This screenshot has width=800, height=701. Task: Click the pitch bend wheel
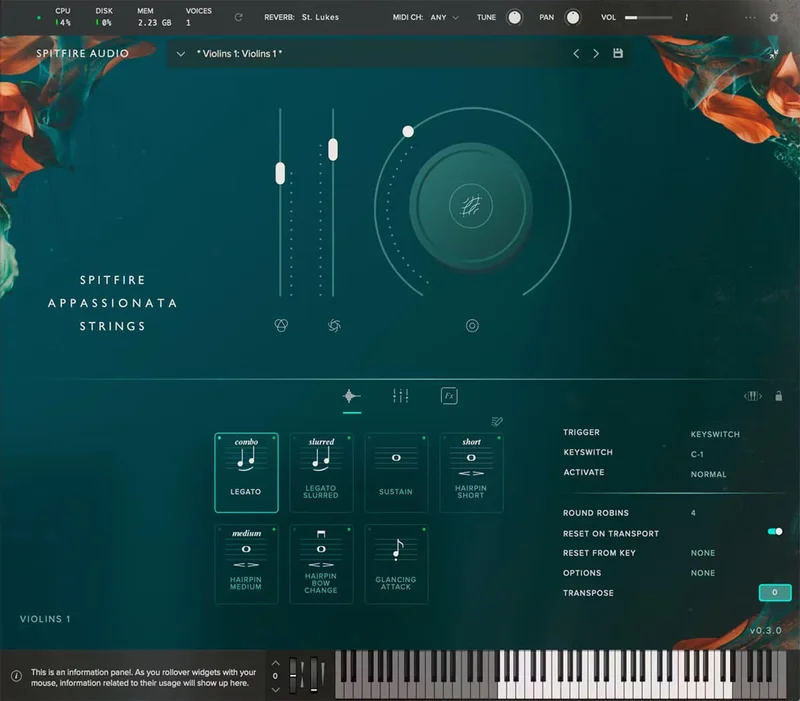point(293,675)
